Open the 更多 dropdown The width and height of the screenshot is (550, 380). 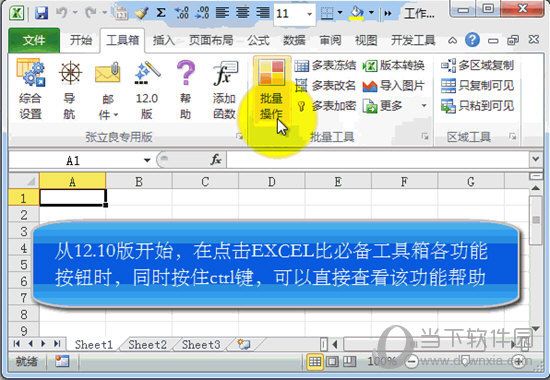(395, 106)
